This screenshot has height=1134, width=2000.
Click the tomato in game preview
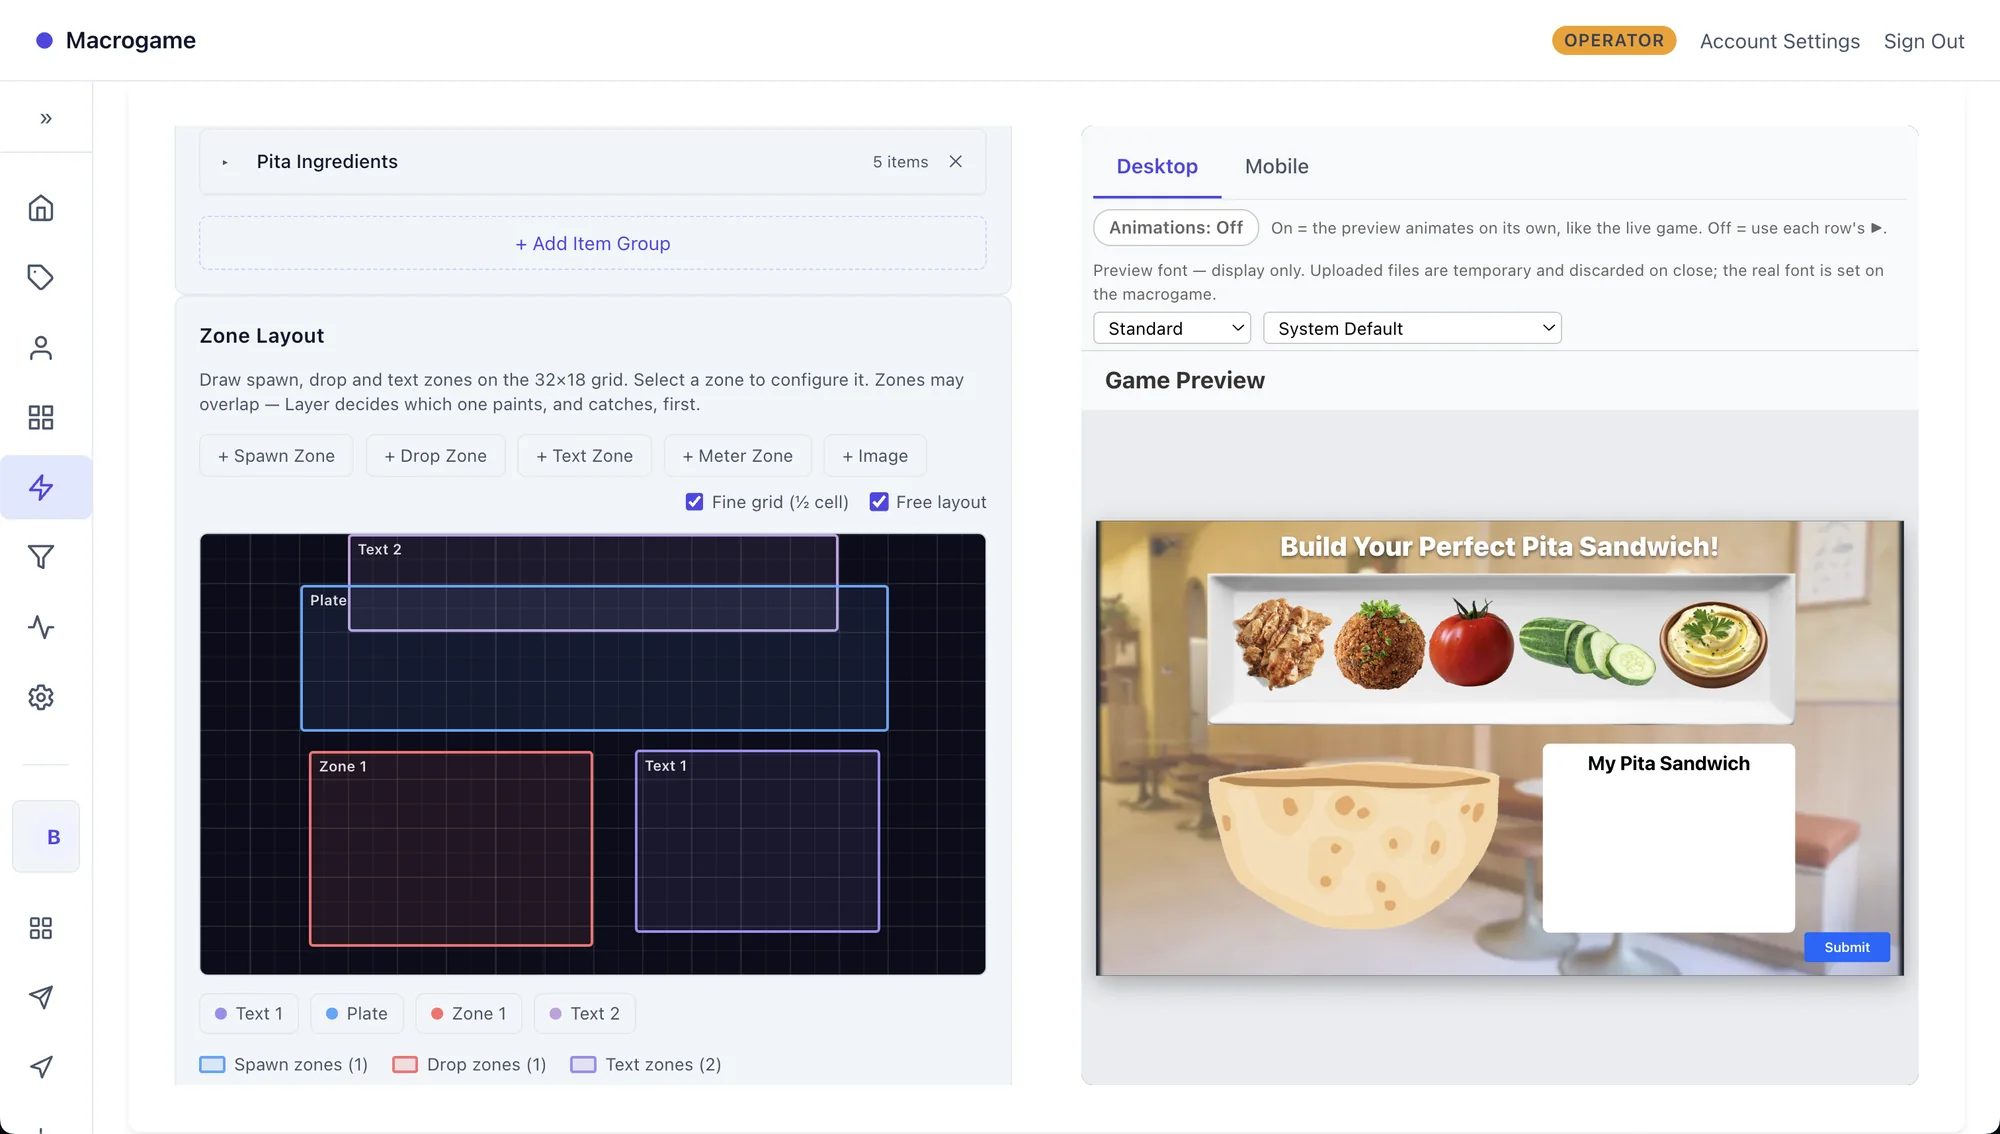(x=1471, y=644)
